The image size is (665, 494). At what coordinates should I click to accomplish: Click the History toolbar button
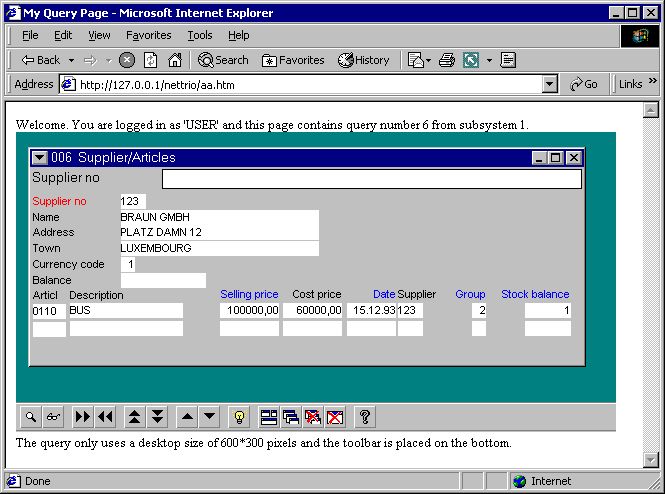pyautogui.click(x=364, y=60)
